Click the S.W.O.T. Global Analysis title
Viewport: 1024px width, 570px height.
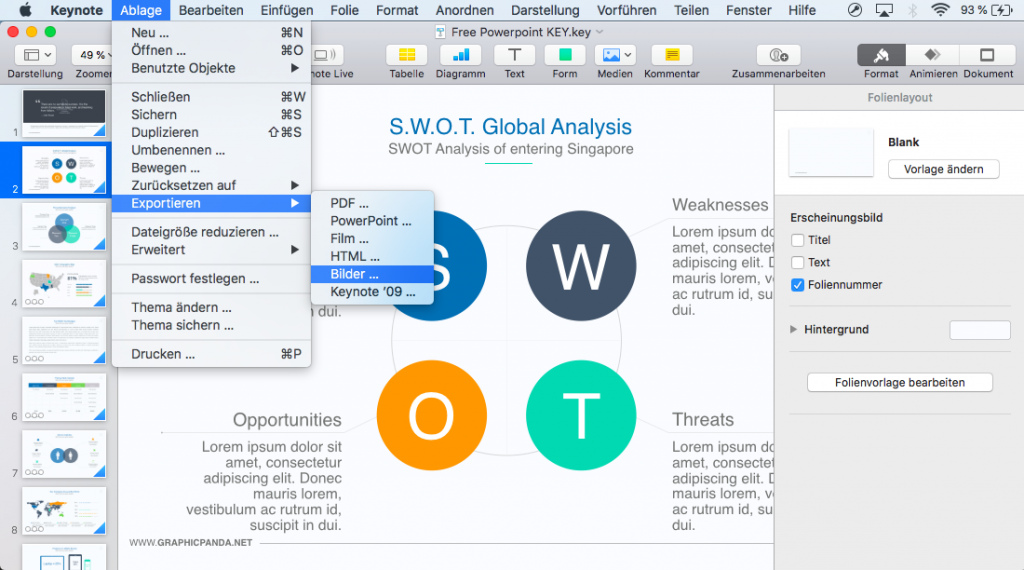click(x=510, y=127)
